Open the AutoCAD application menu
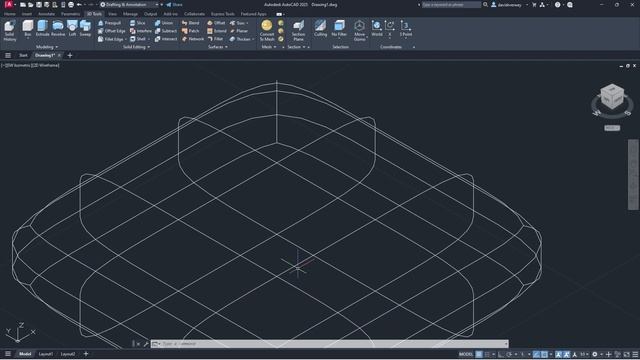 click(x=9, y=5)
